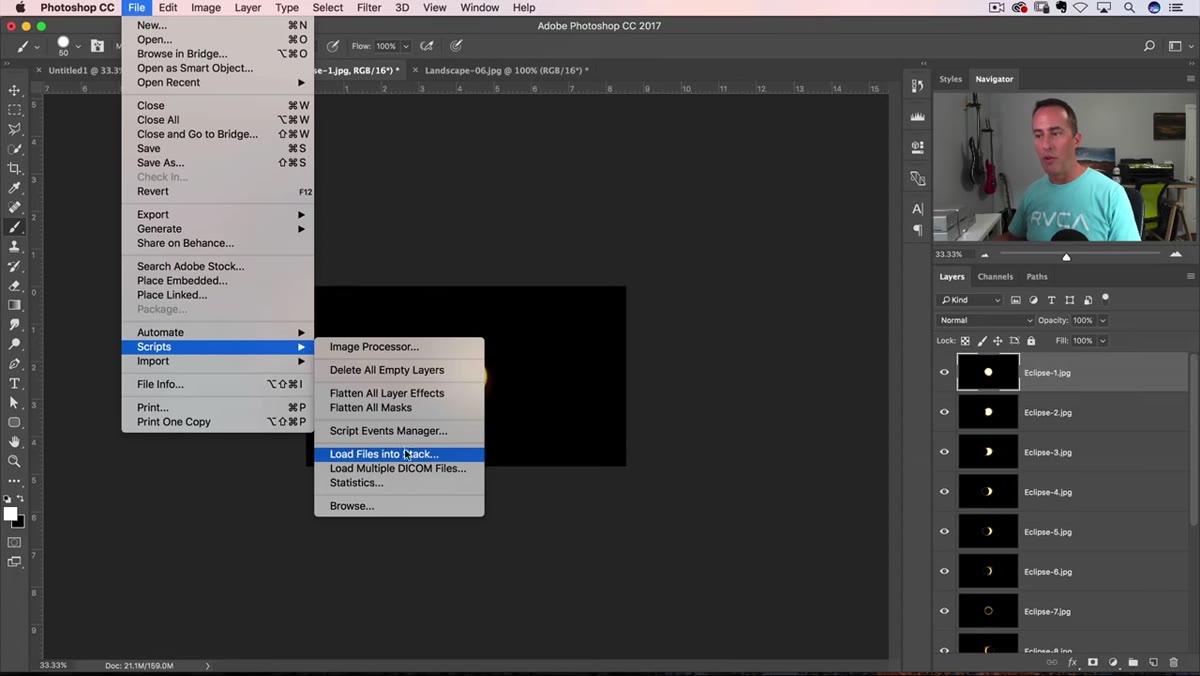Click the Navigator zoom slider handle
This screenshot has height=676, width=1200.
tap(1066, 257)
